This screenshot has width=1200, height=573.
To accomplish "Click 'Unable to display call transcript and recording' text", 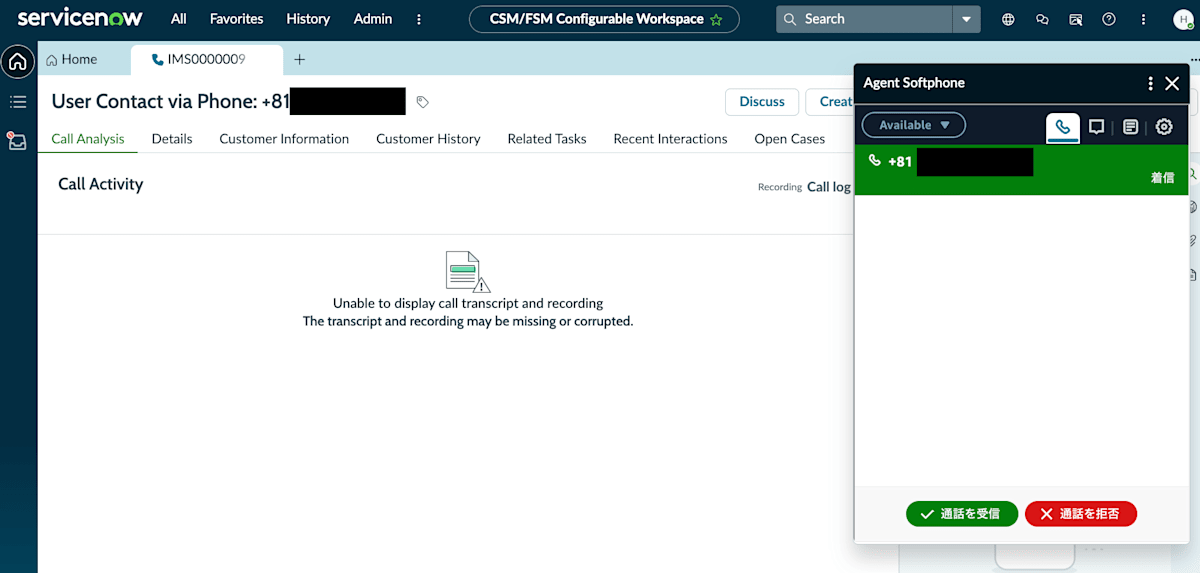I will point(468,303).
